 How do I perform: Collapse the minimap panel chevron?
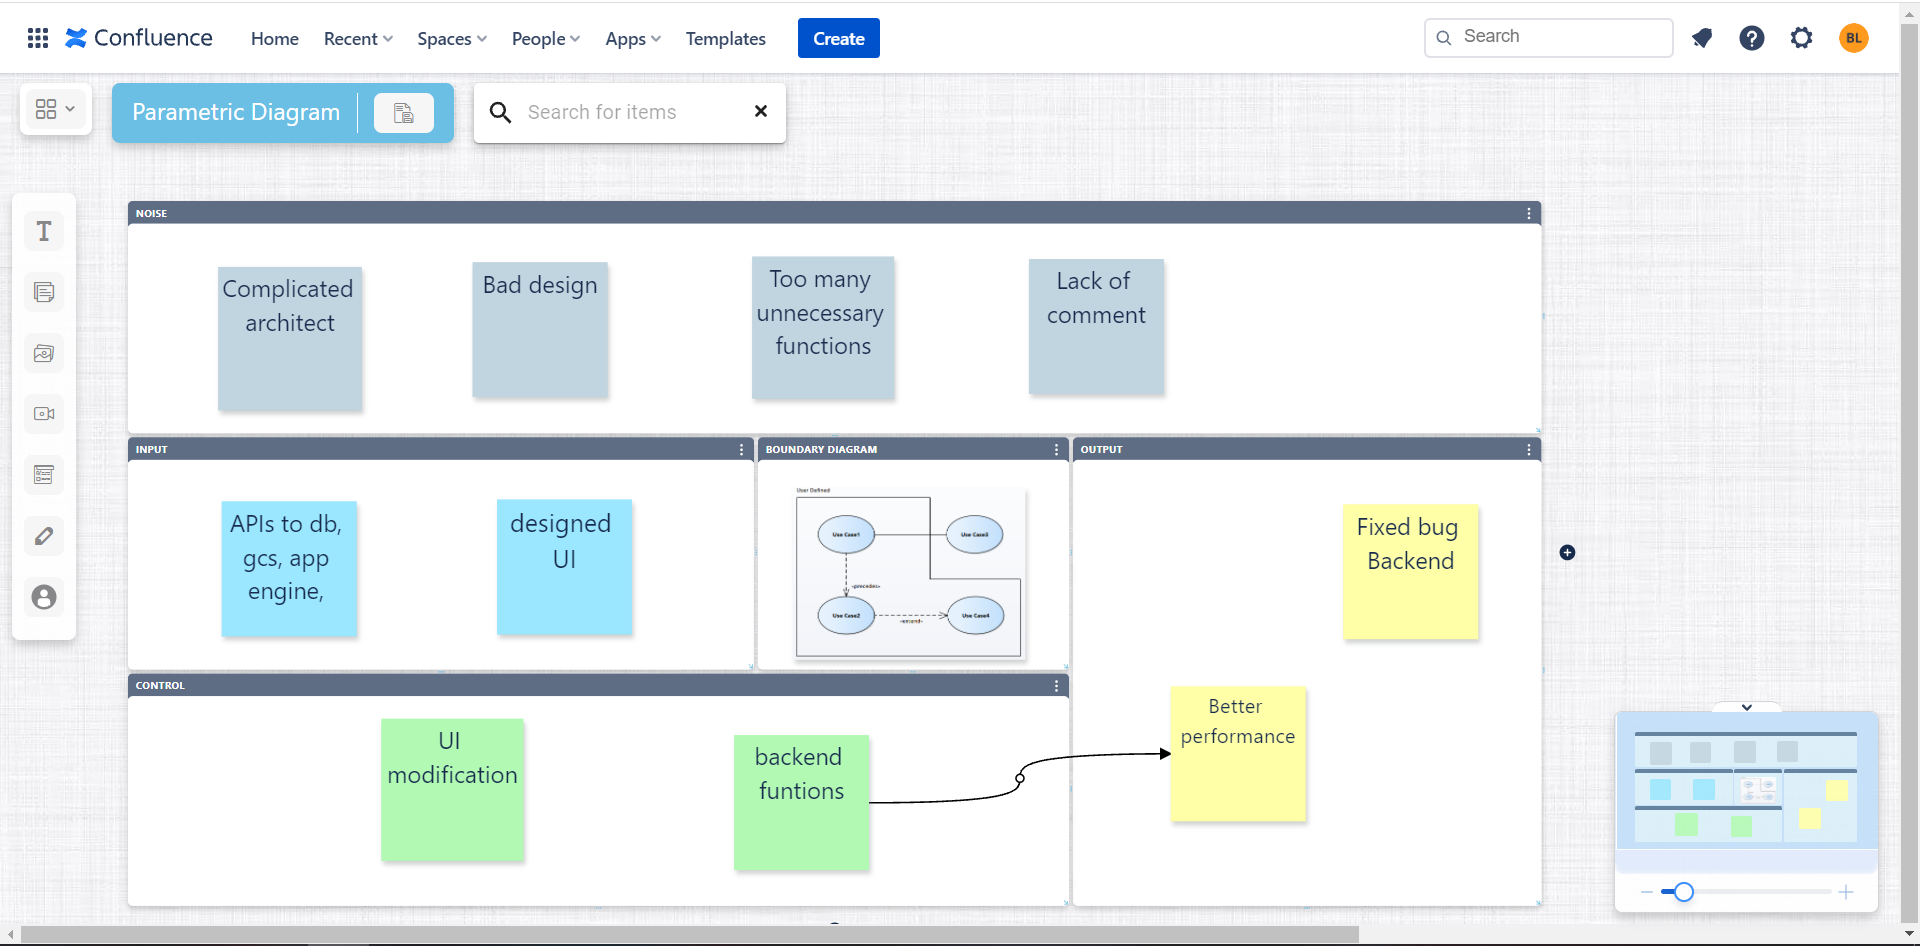(1747, 707)
